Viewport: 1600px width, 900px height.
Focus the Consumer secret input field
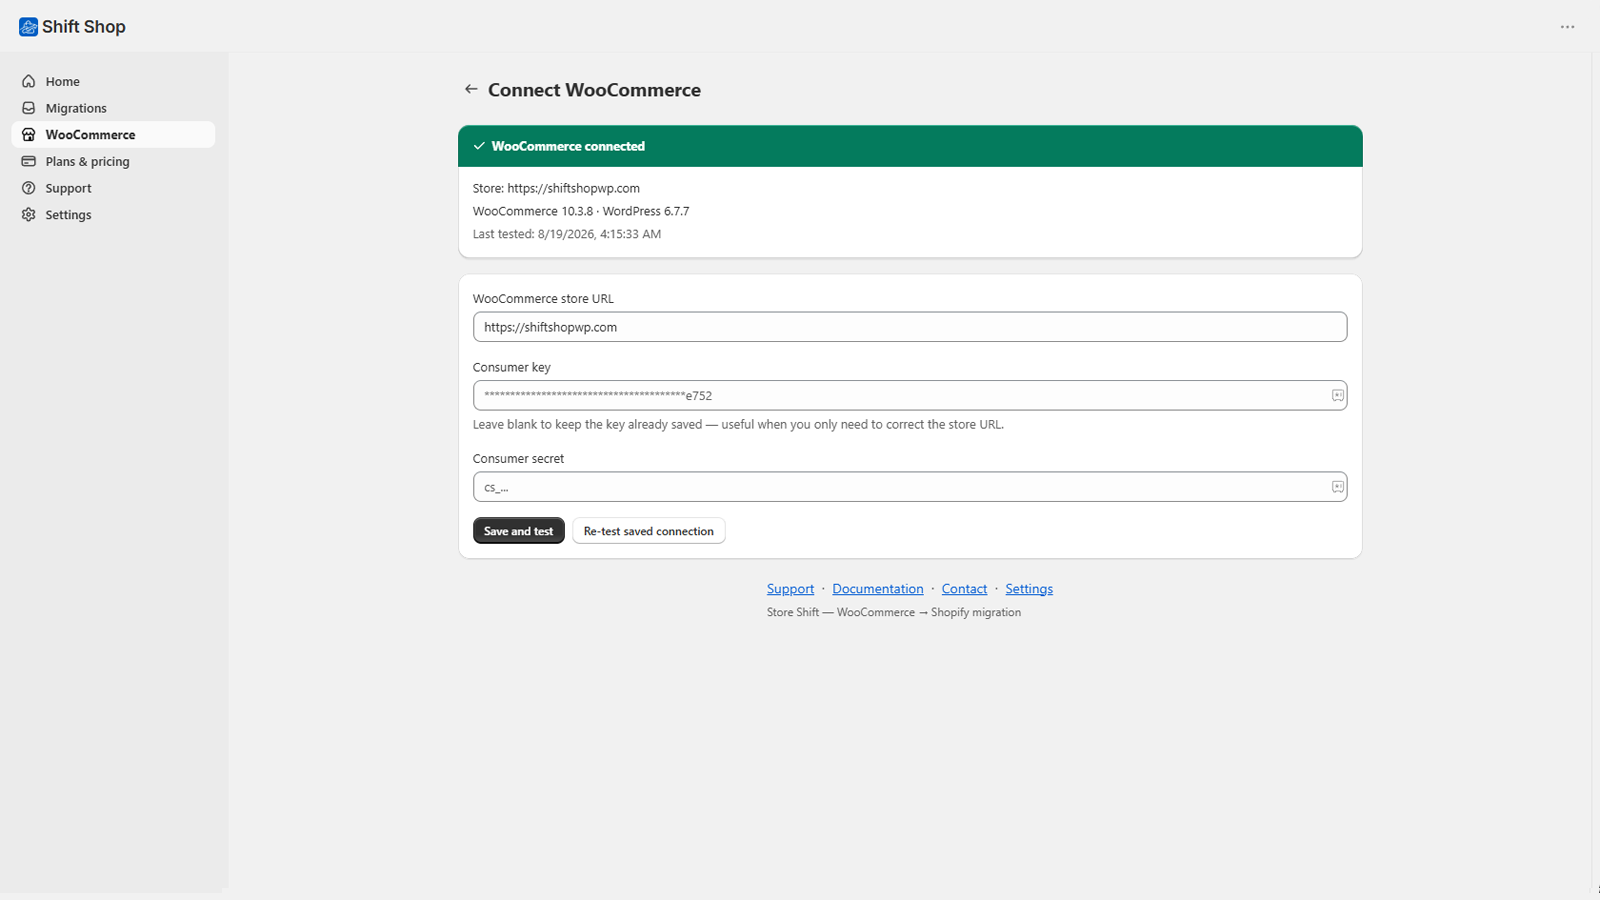(x=909, y=487)
